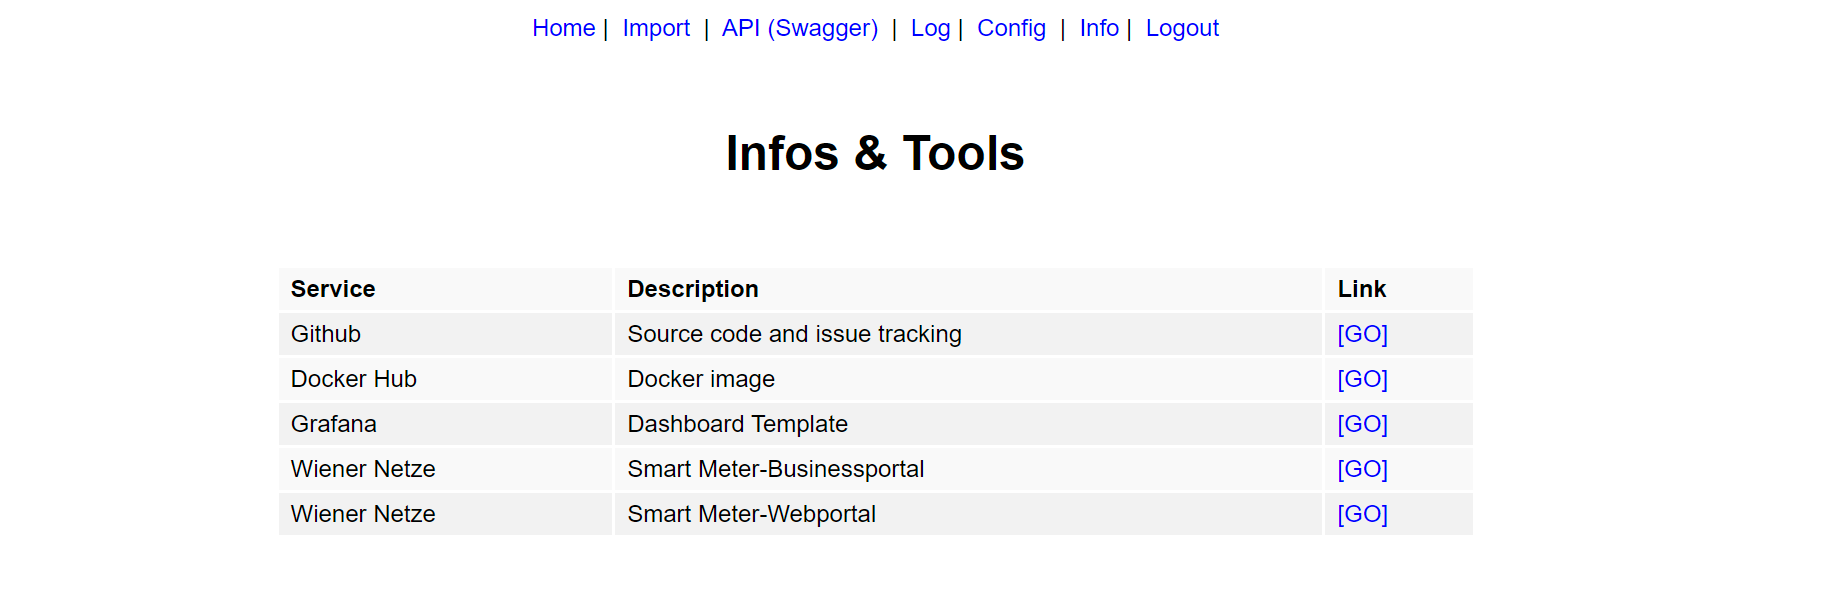The image size is (1830, 613).
Task: Click the Service column header
Action: [445, 289]
